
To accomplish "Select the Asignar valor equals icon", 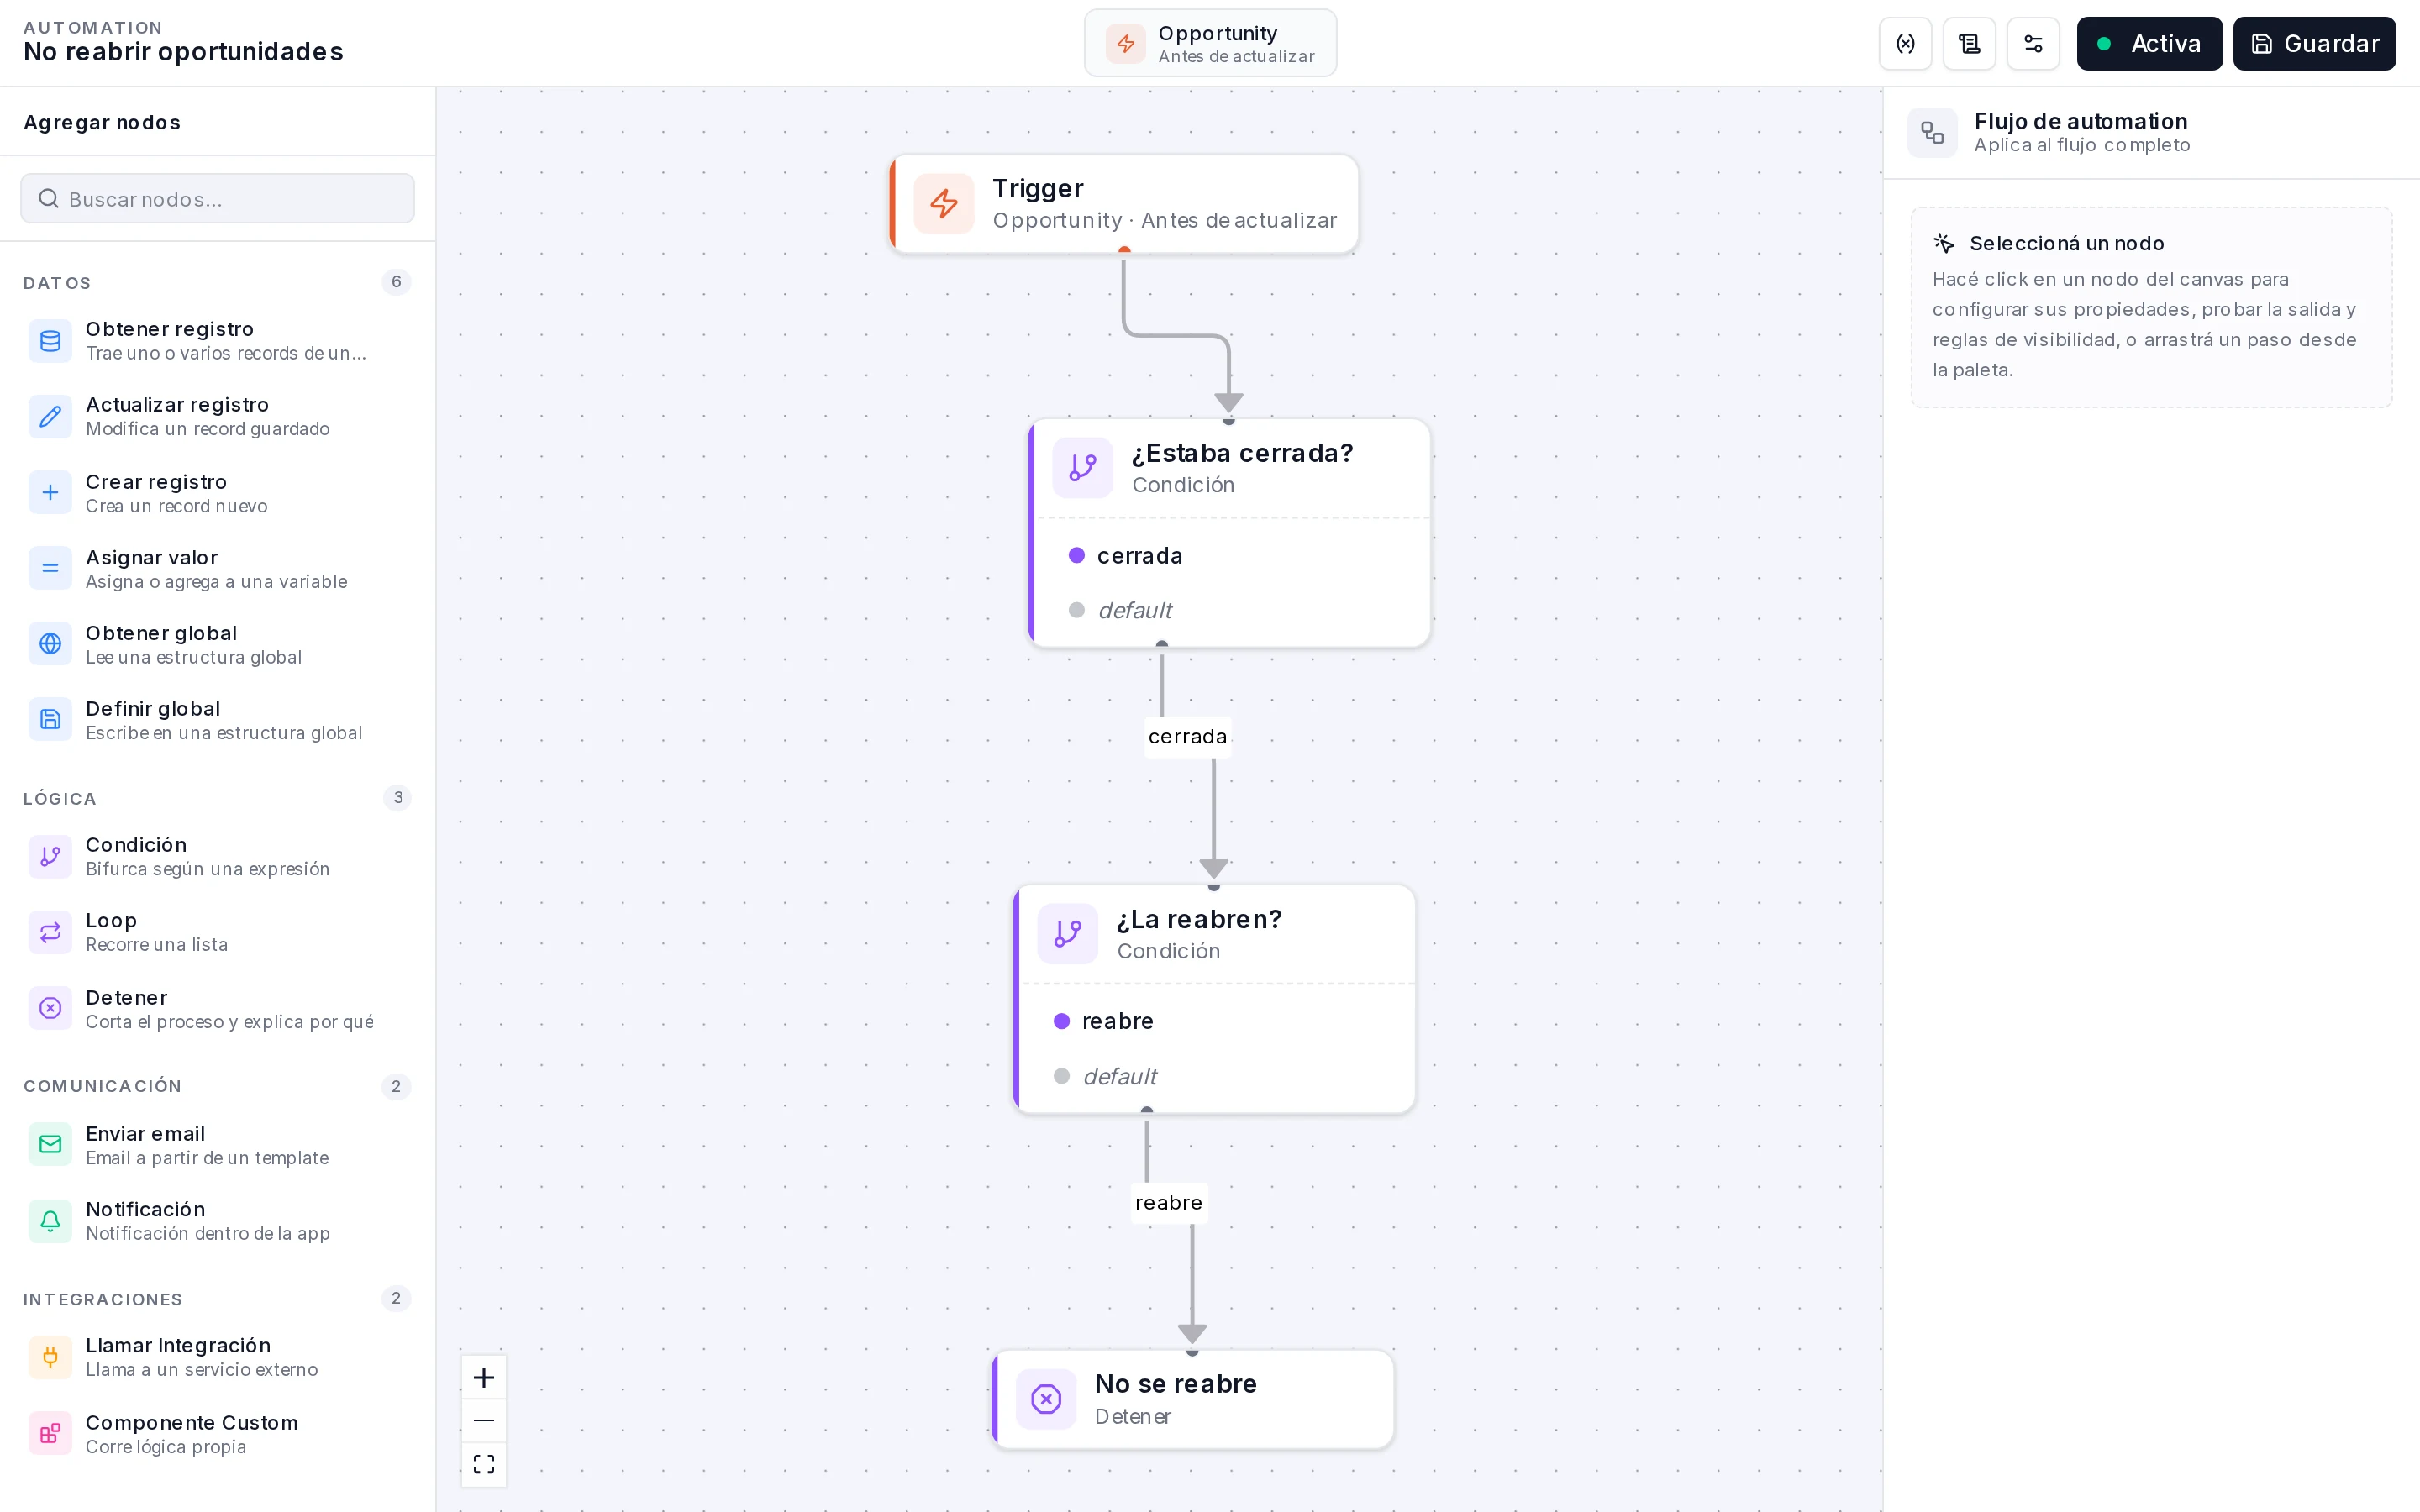I will pyautogui.click(x=50, y=569).
